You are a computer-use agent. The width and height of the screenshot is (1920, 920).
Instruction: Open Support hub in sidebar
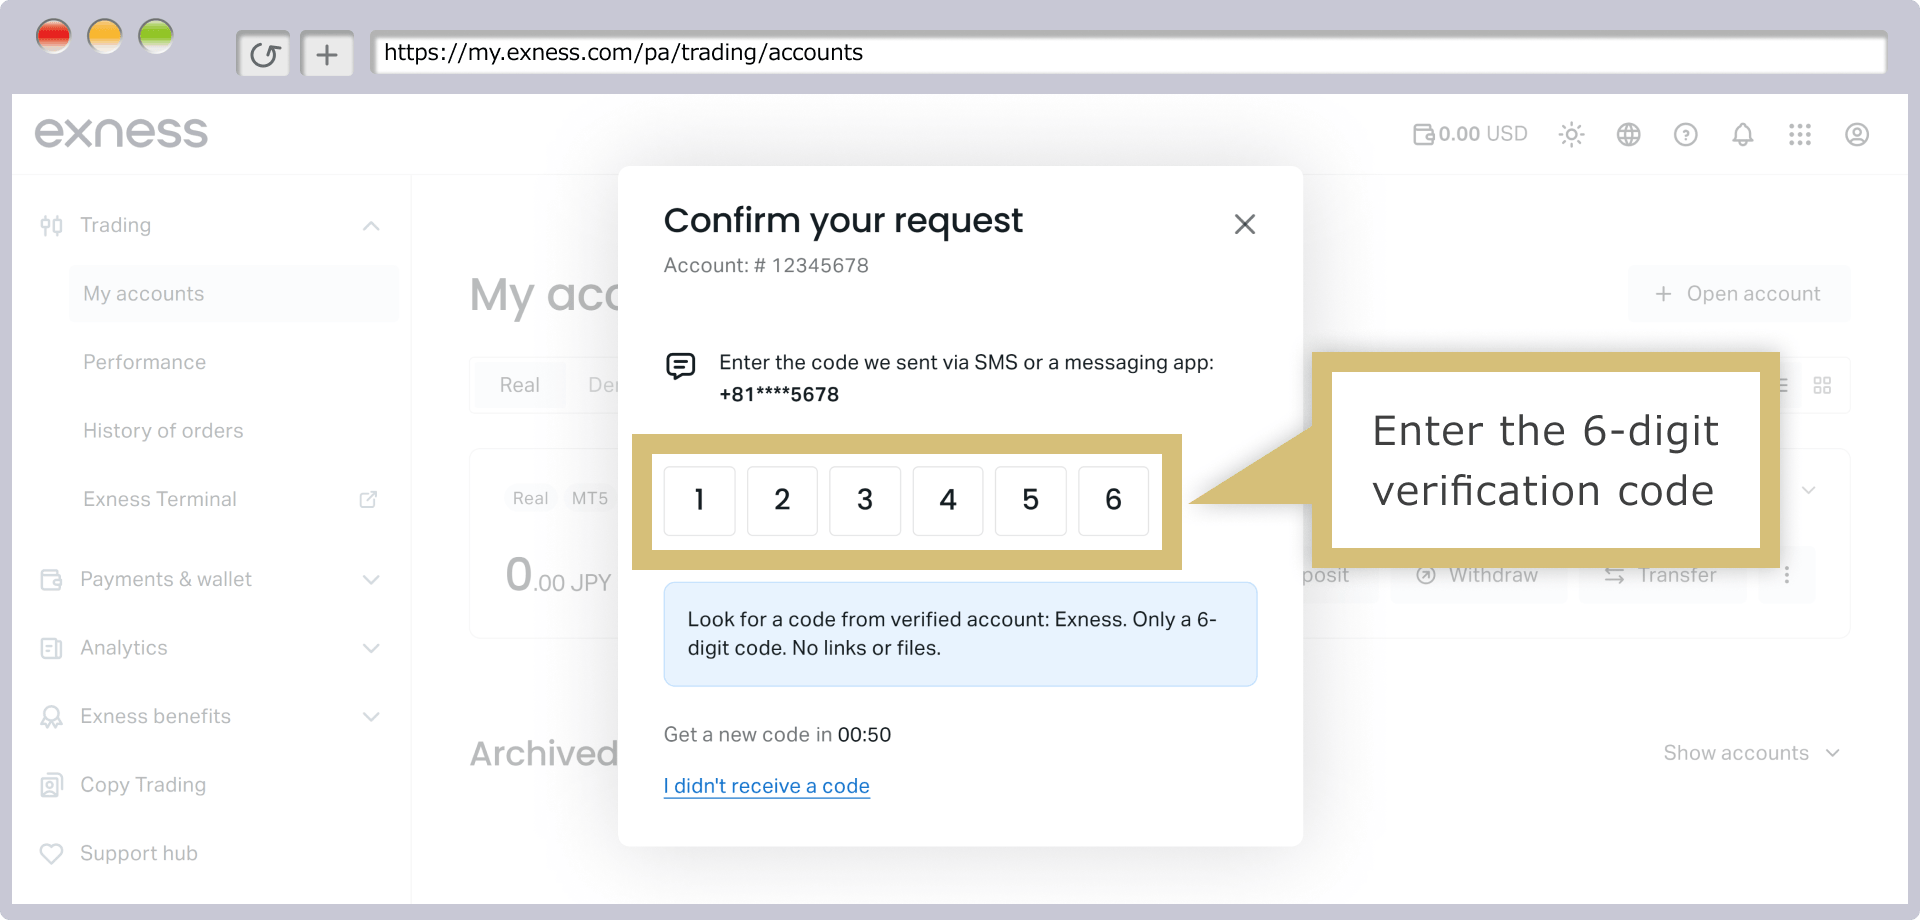(x=139, y=854)
